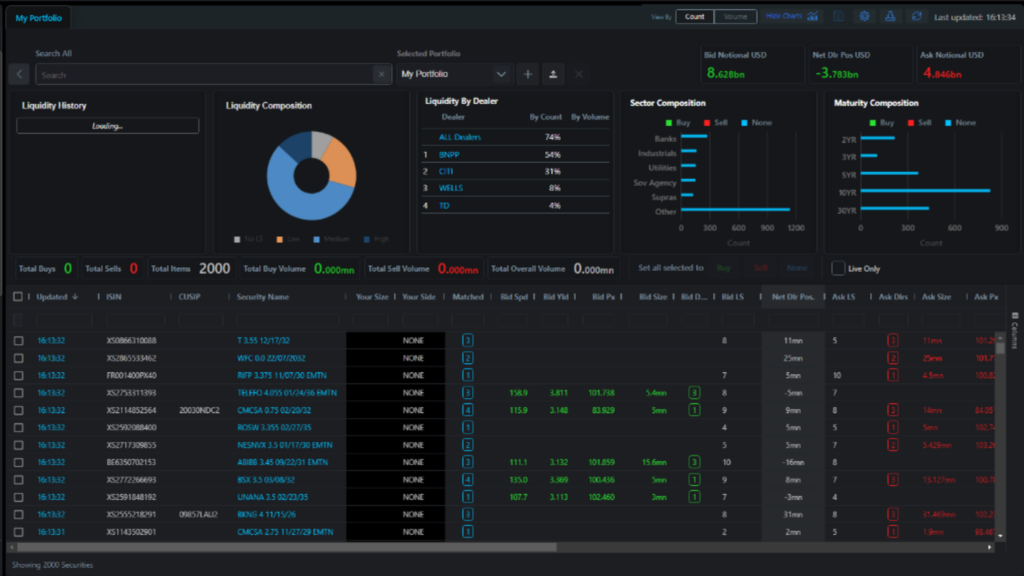1024x576 pixels.
Task: Click the alert bell icon in top toolbar
Action: [890, 16]
